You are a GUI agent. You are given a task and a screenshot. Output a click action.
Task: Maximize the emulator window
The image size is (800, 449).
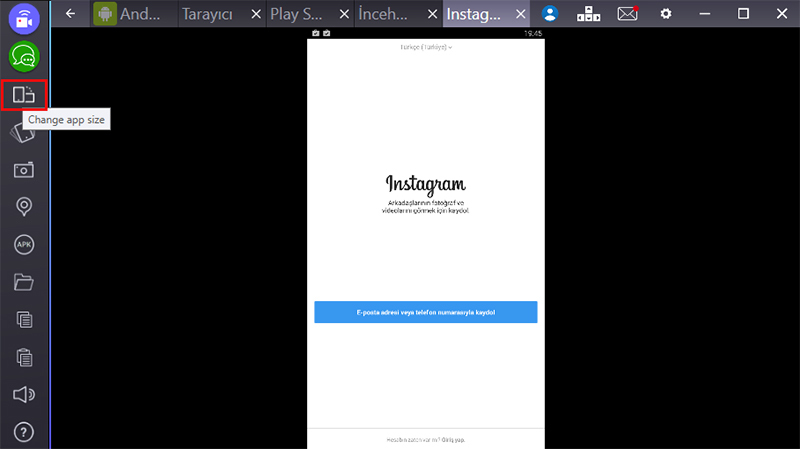tap(743, 14)
